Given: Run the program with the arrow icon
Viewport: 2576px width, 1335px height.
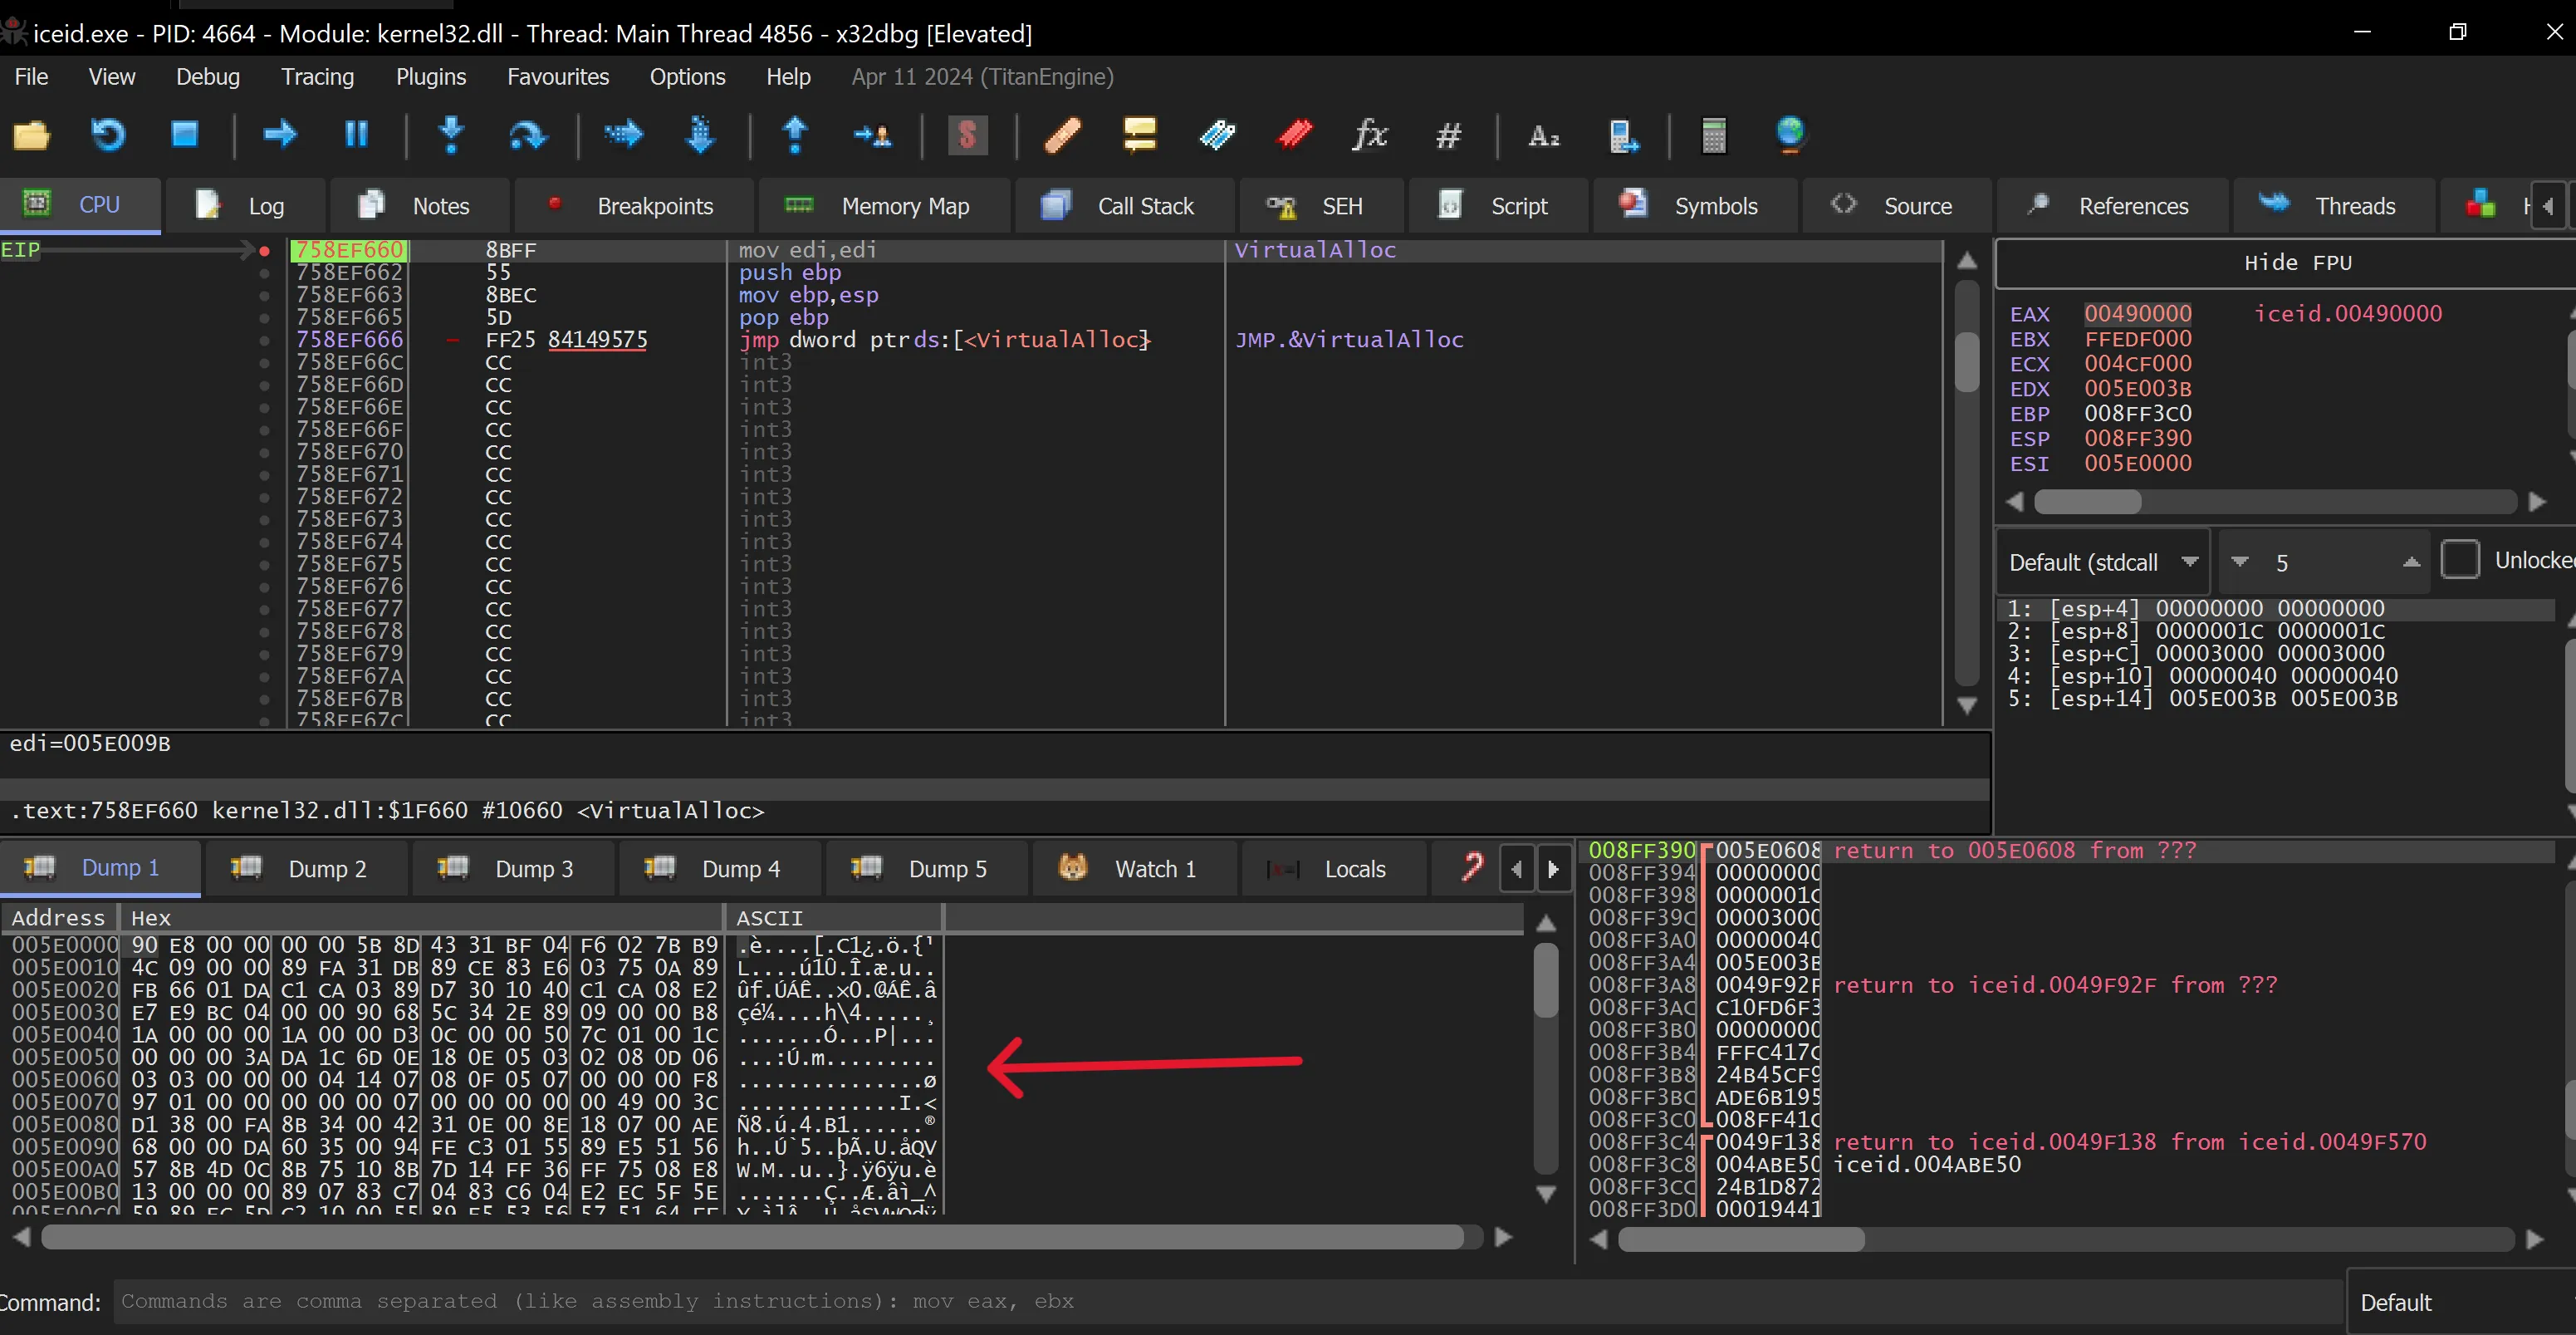Looking at the screenshot, I should (280, 135).
